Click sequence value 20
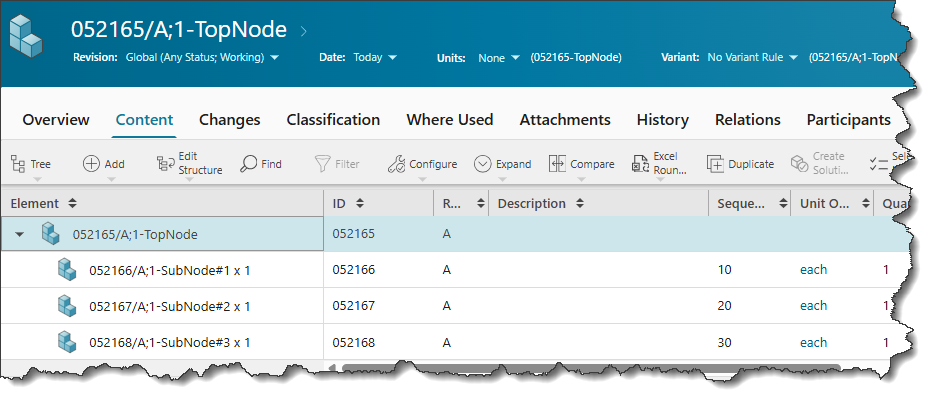This screenshot has height=404, width=937. (x=724, y=306)
